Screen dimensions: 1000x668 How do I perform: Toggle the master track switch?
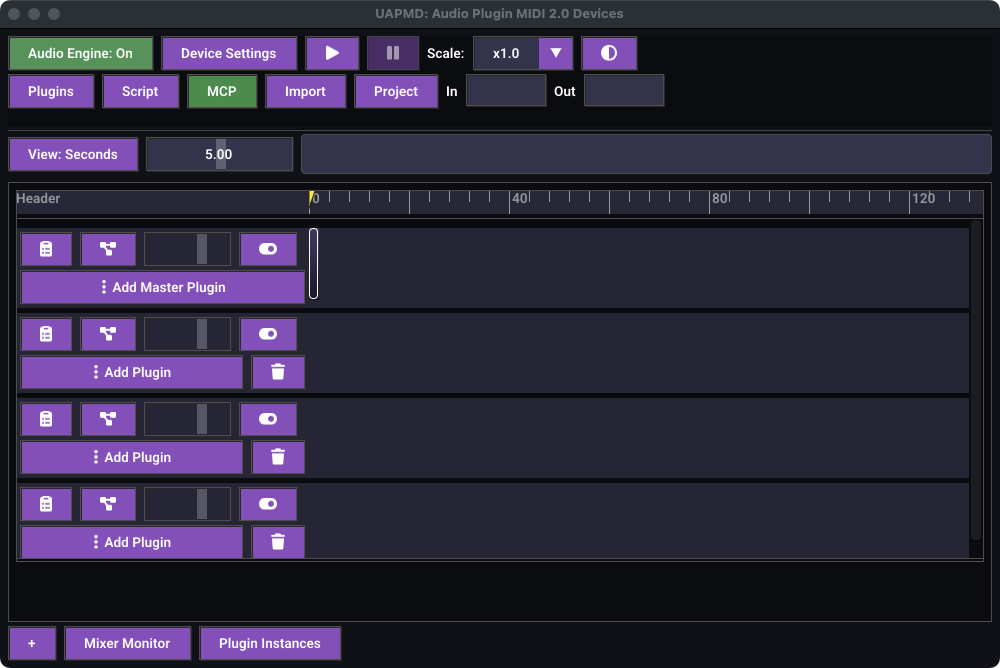268,249
